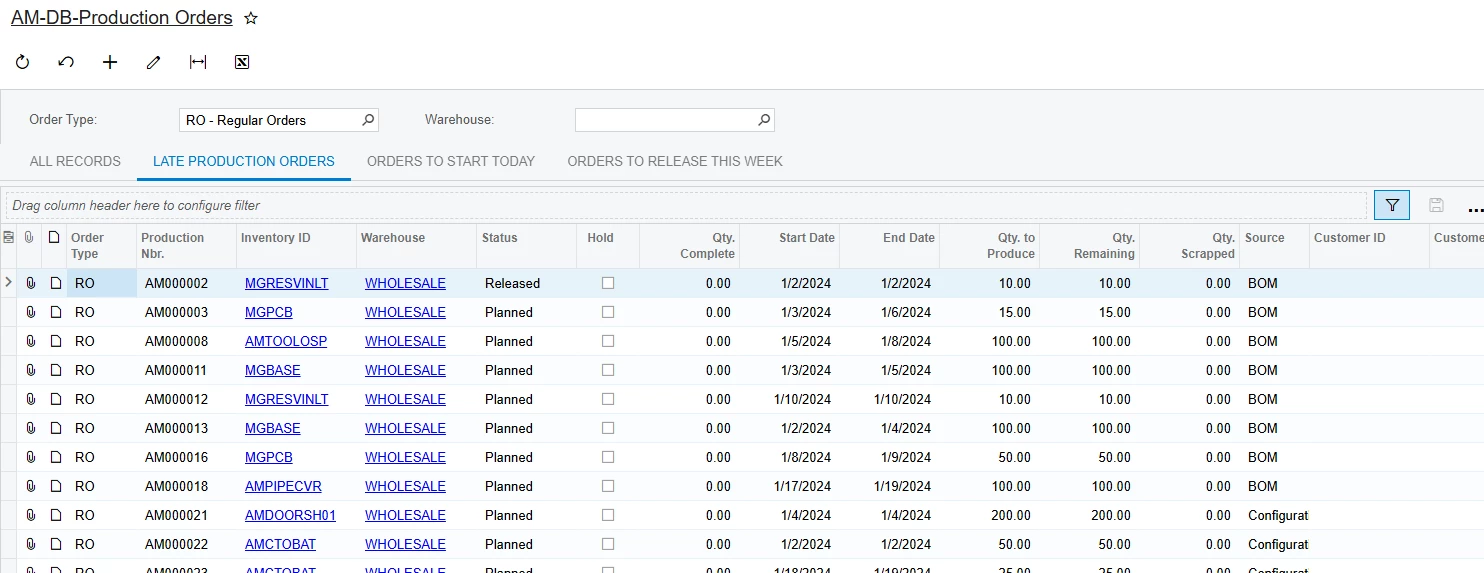The height and width of the screenshot is (573, 1484).
Task: Toggle Hold checkbox for order AM000012
Action: [x=608, y=399]
